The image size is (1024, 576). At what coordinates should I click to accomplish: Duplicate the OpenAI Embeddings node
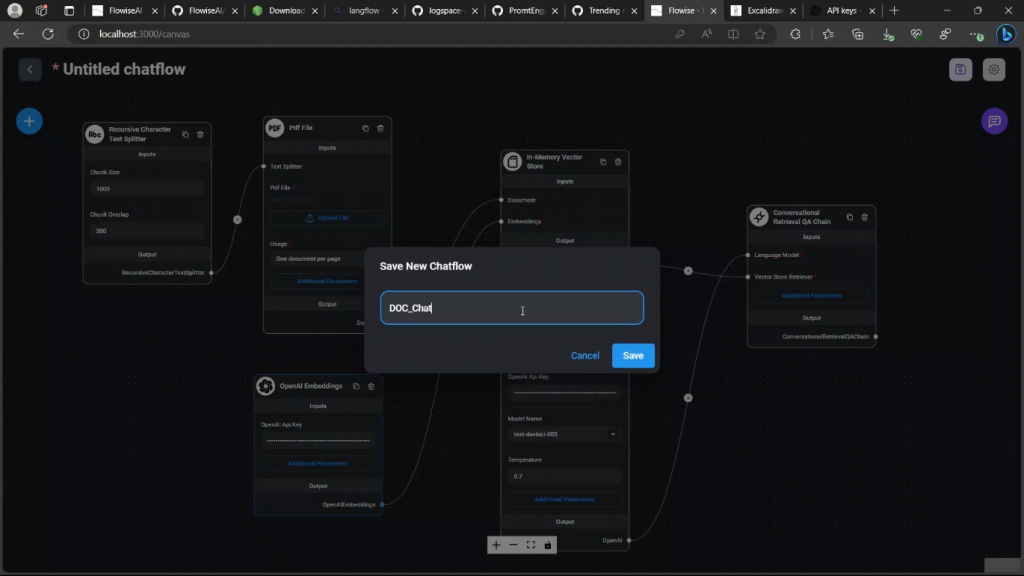[356, 386]
